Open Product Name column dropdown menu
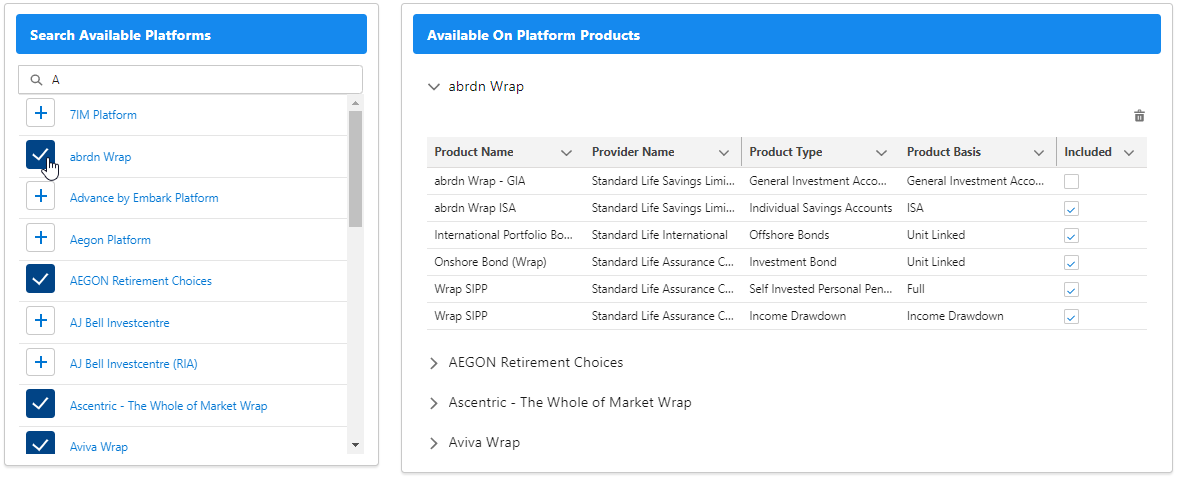This screenshot has width=1177, height=478. coord(566,153)
